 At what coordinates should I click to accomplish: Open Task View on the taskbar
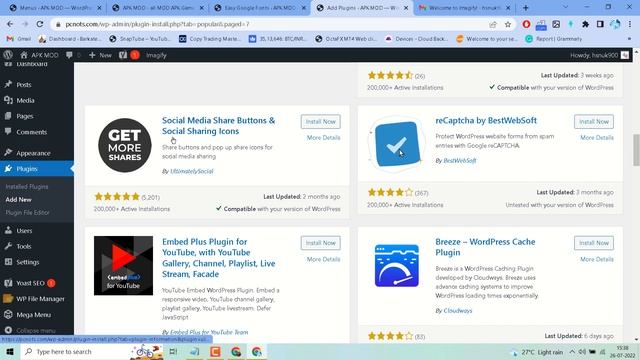point(173,351)
